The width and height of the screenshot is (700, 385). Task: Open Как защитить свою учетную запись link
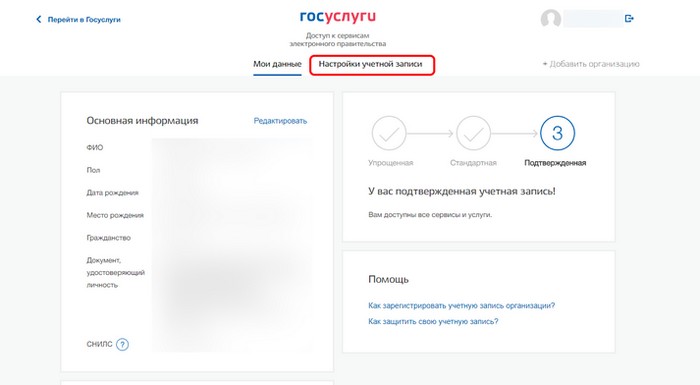pos(433,321)
